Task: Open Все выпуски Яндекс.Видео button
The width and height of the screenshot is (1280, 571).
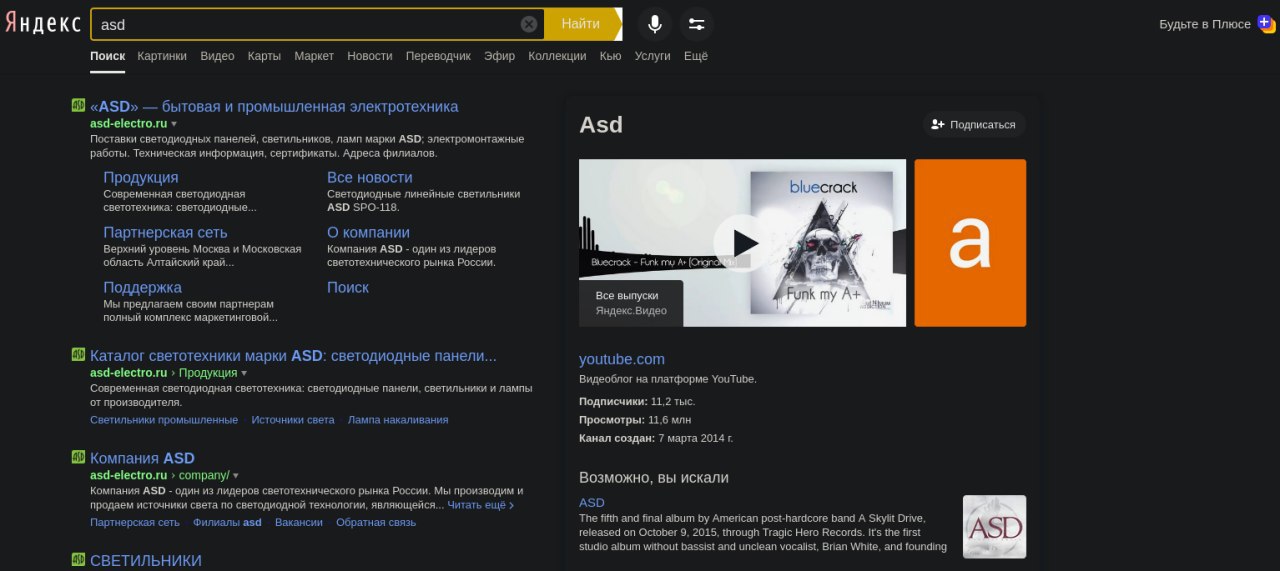Action: pyautogui.click(x=631, y=303)
